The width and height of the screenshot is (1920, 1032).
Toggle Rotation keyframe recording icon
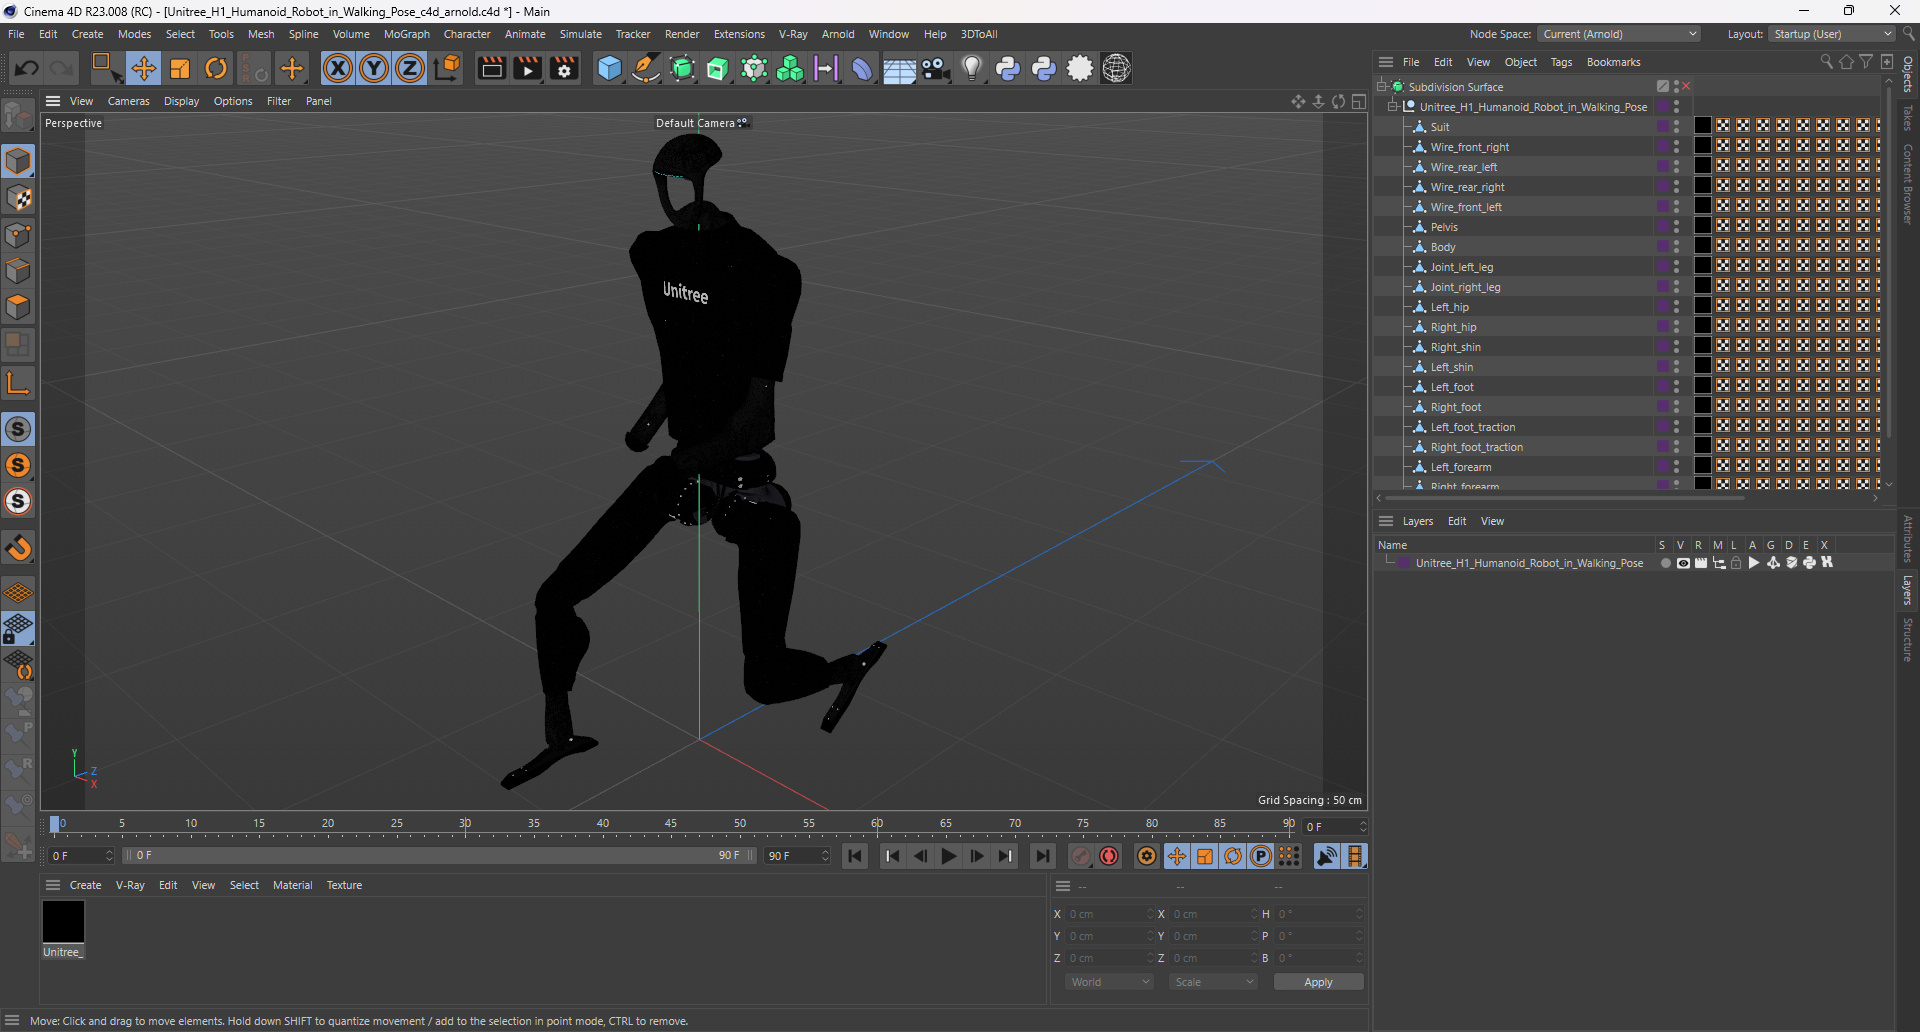pos(1233,856)
